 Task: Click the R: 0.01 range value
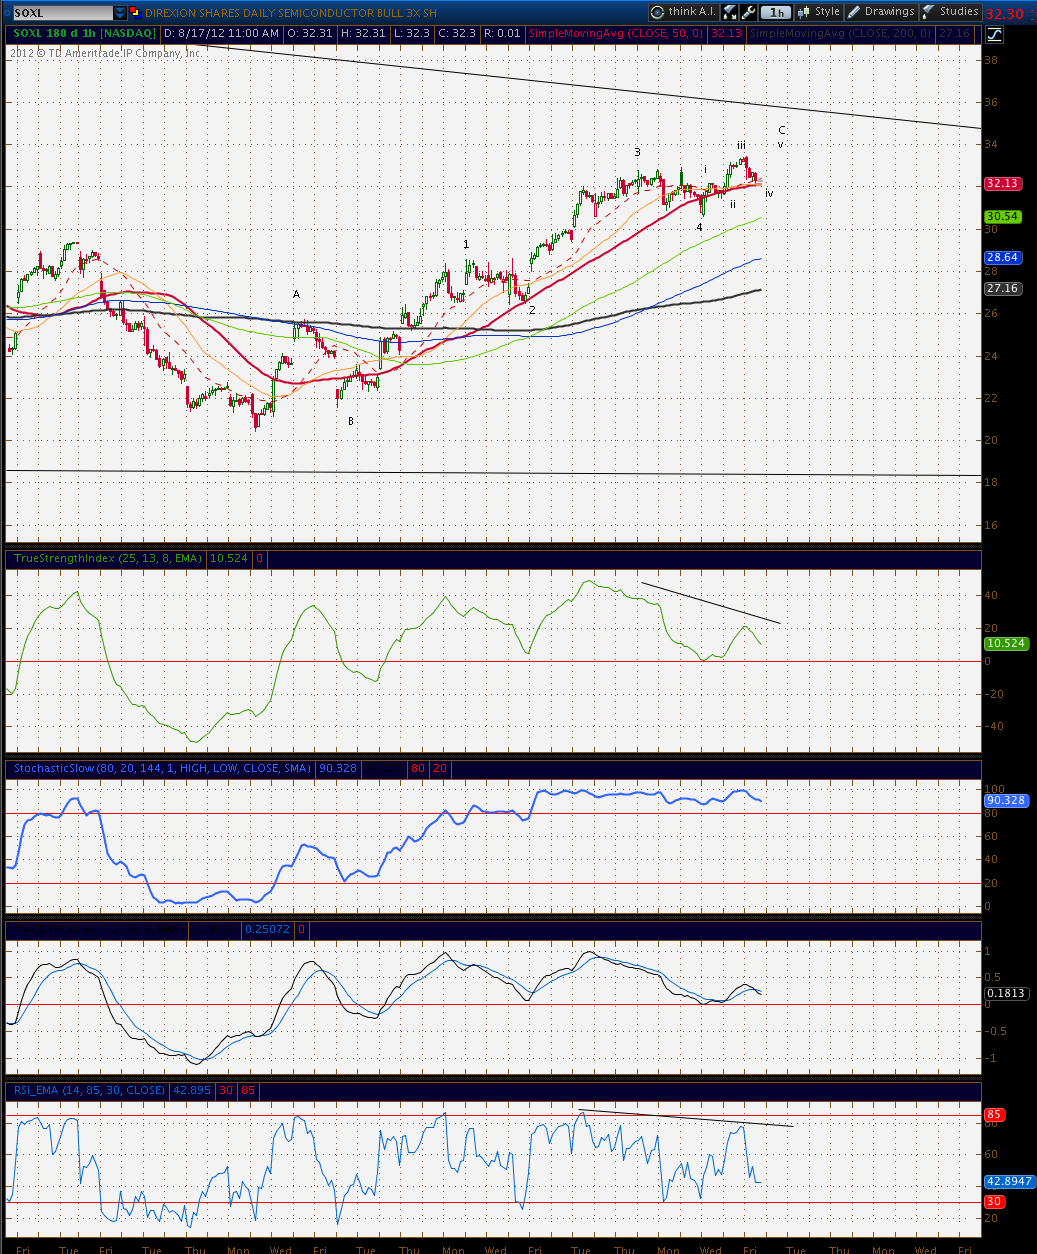tap(502, 33)
